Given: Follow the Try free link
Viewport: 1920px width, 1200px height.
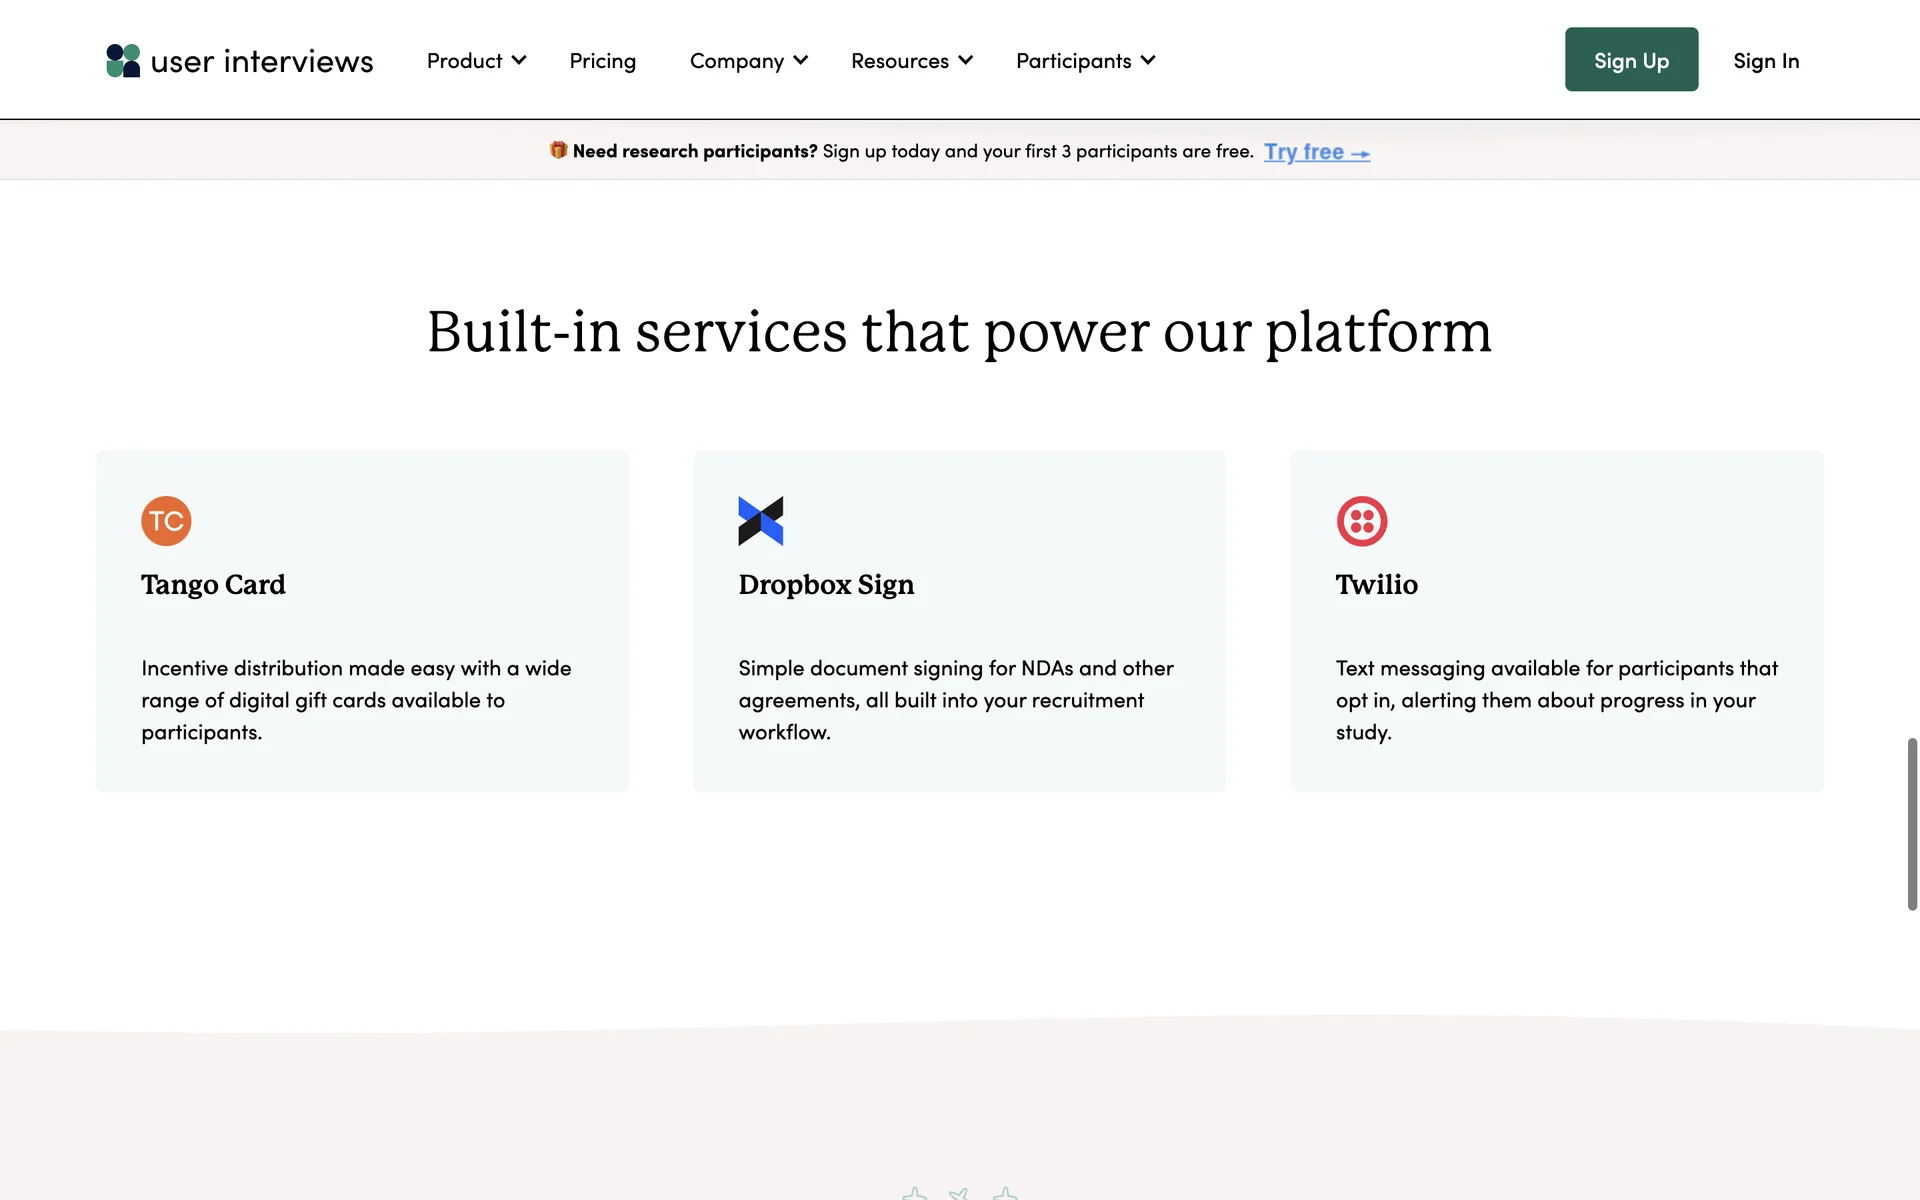Looking at the screenshot, I should [x=1303, y=152].
